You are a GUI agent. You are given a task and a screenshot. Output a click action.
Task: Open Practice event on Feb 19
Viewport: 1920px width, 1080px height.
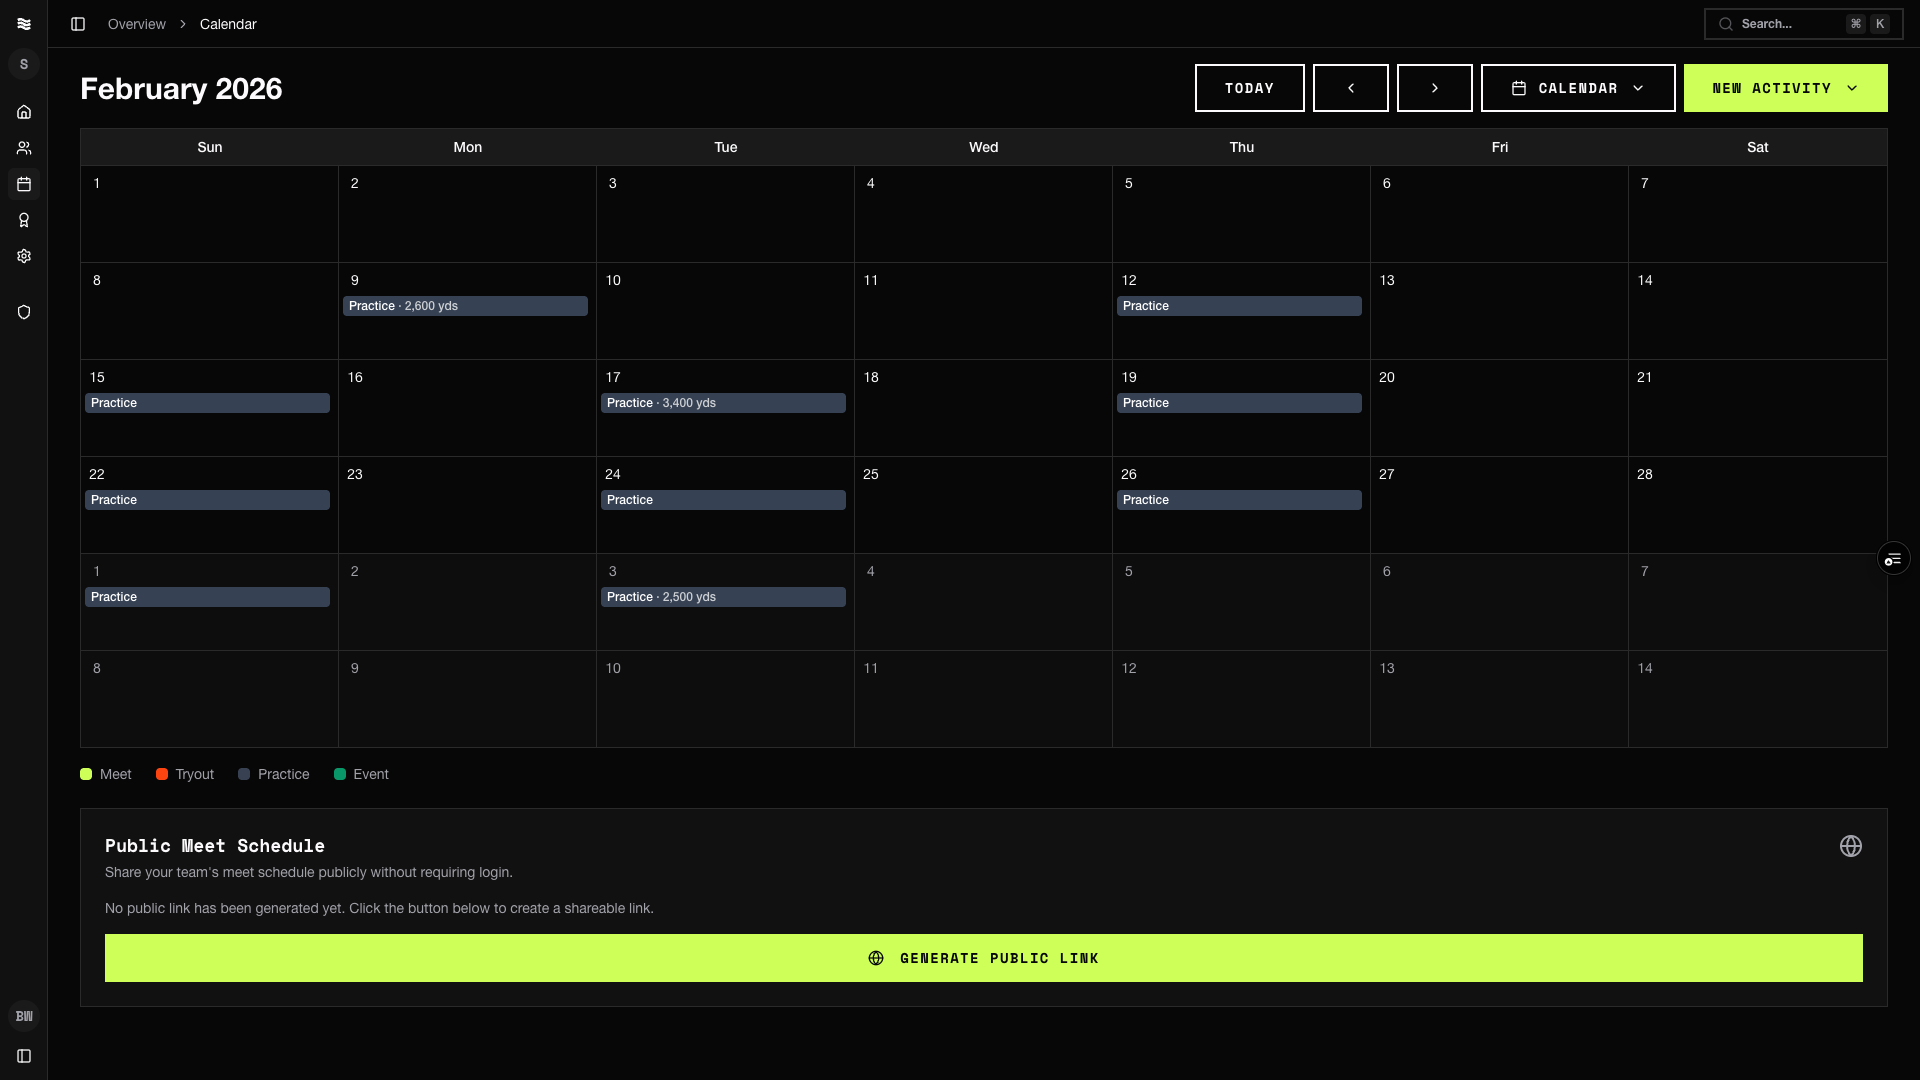coord(1239,403)
